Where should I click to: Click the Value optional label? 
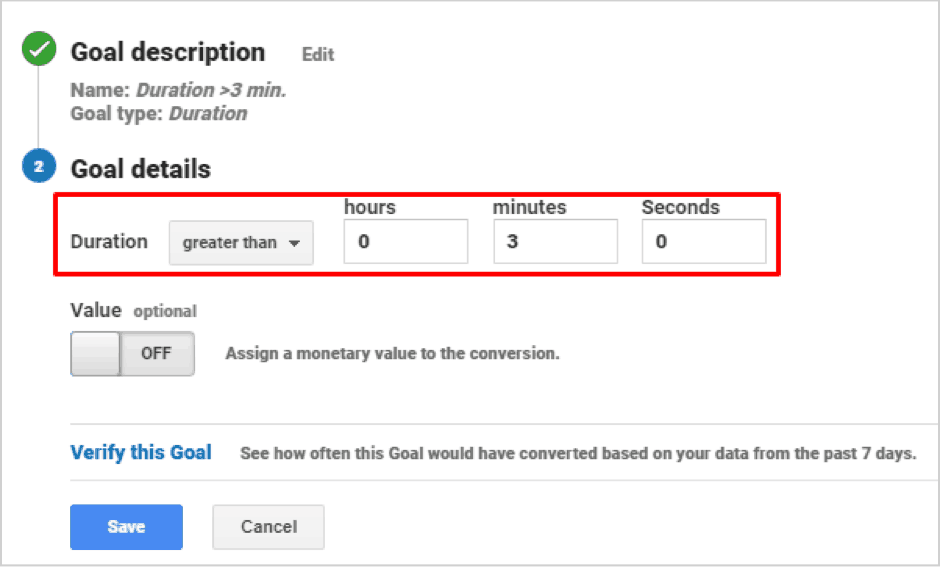(x=133, y=310)
